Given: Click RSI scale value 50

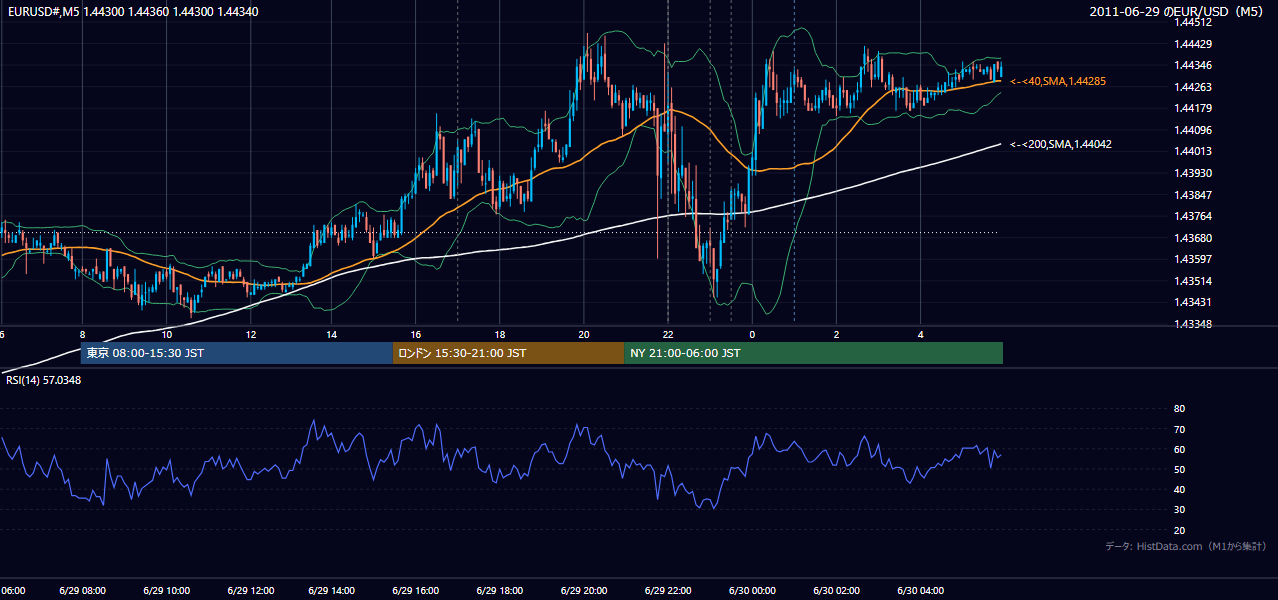Looking at the screenshot, I should click(x=1179, y=469).
